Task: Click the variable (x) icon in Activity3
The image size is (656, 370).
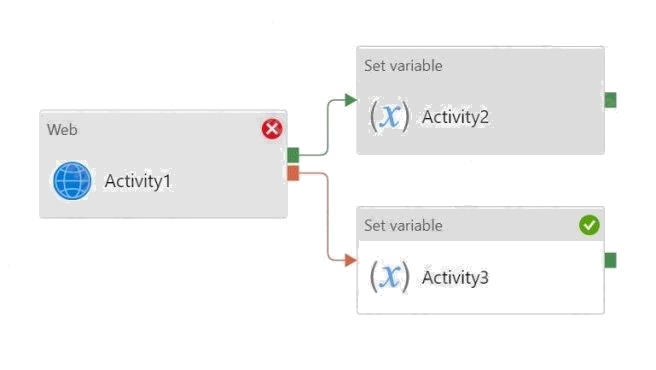Action: [x=390, y=276]
